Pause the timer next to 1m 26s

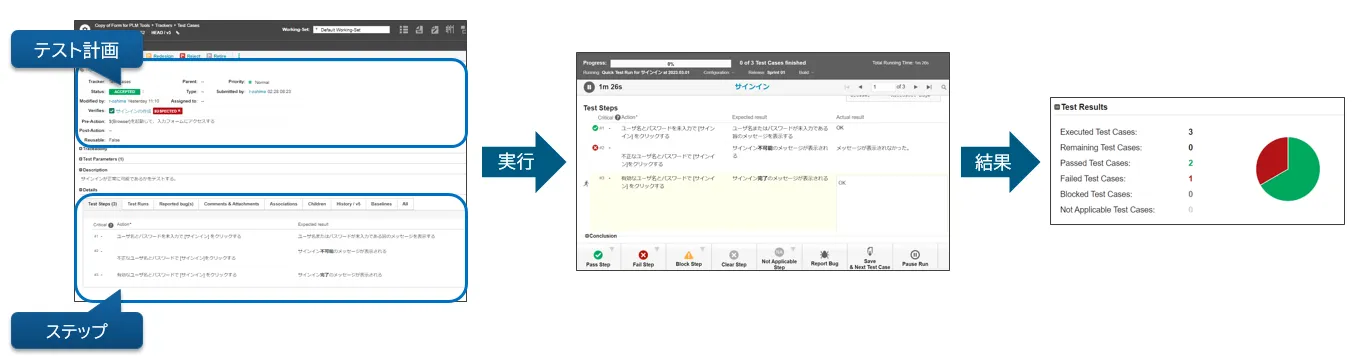(589, 87)
